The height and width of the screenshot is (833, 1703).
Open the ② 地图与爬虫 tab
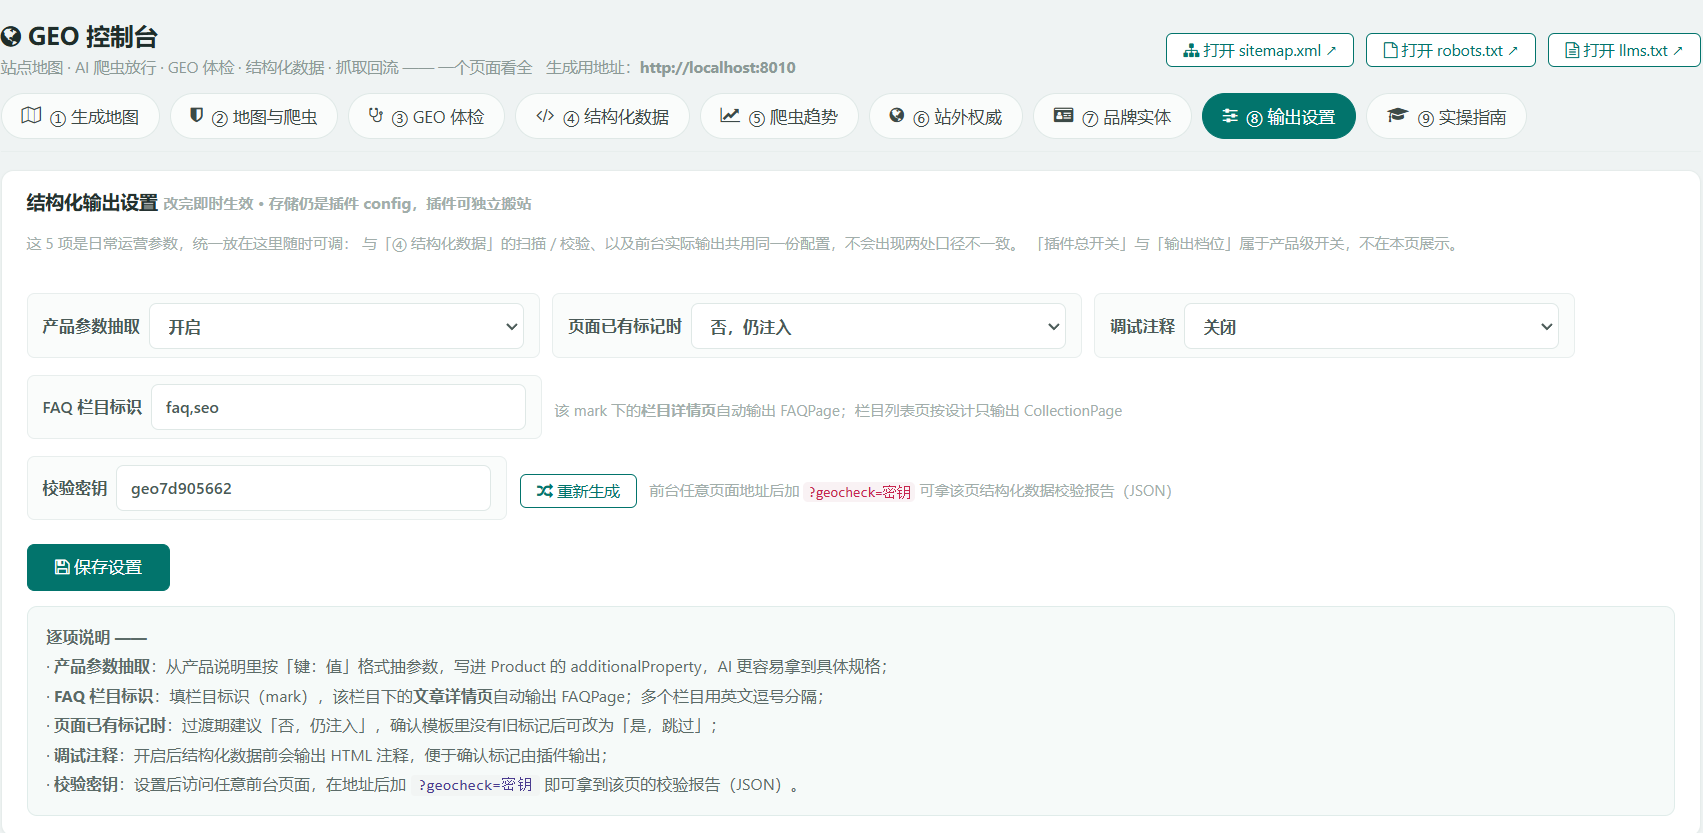[x=254, y=116]
